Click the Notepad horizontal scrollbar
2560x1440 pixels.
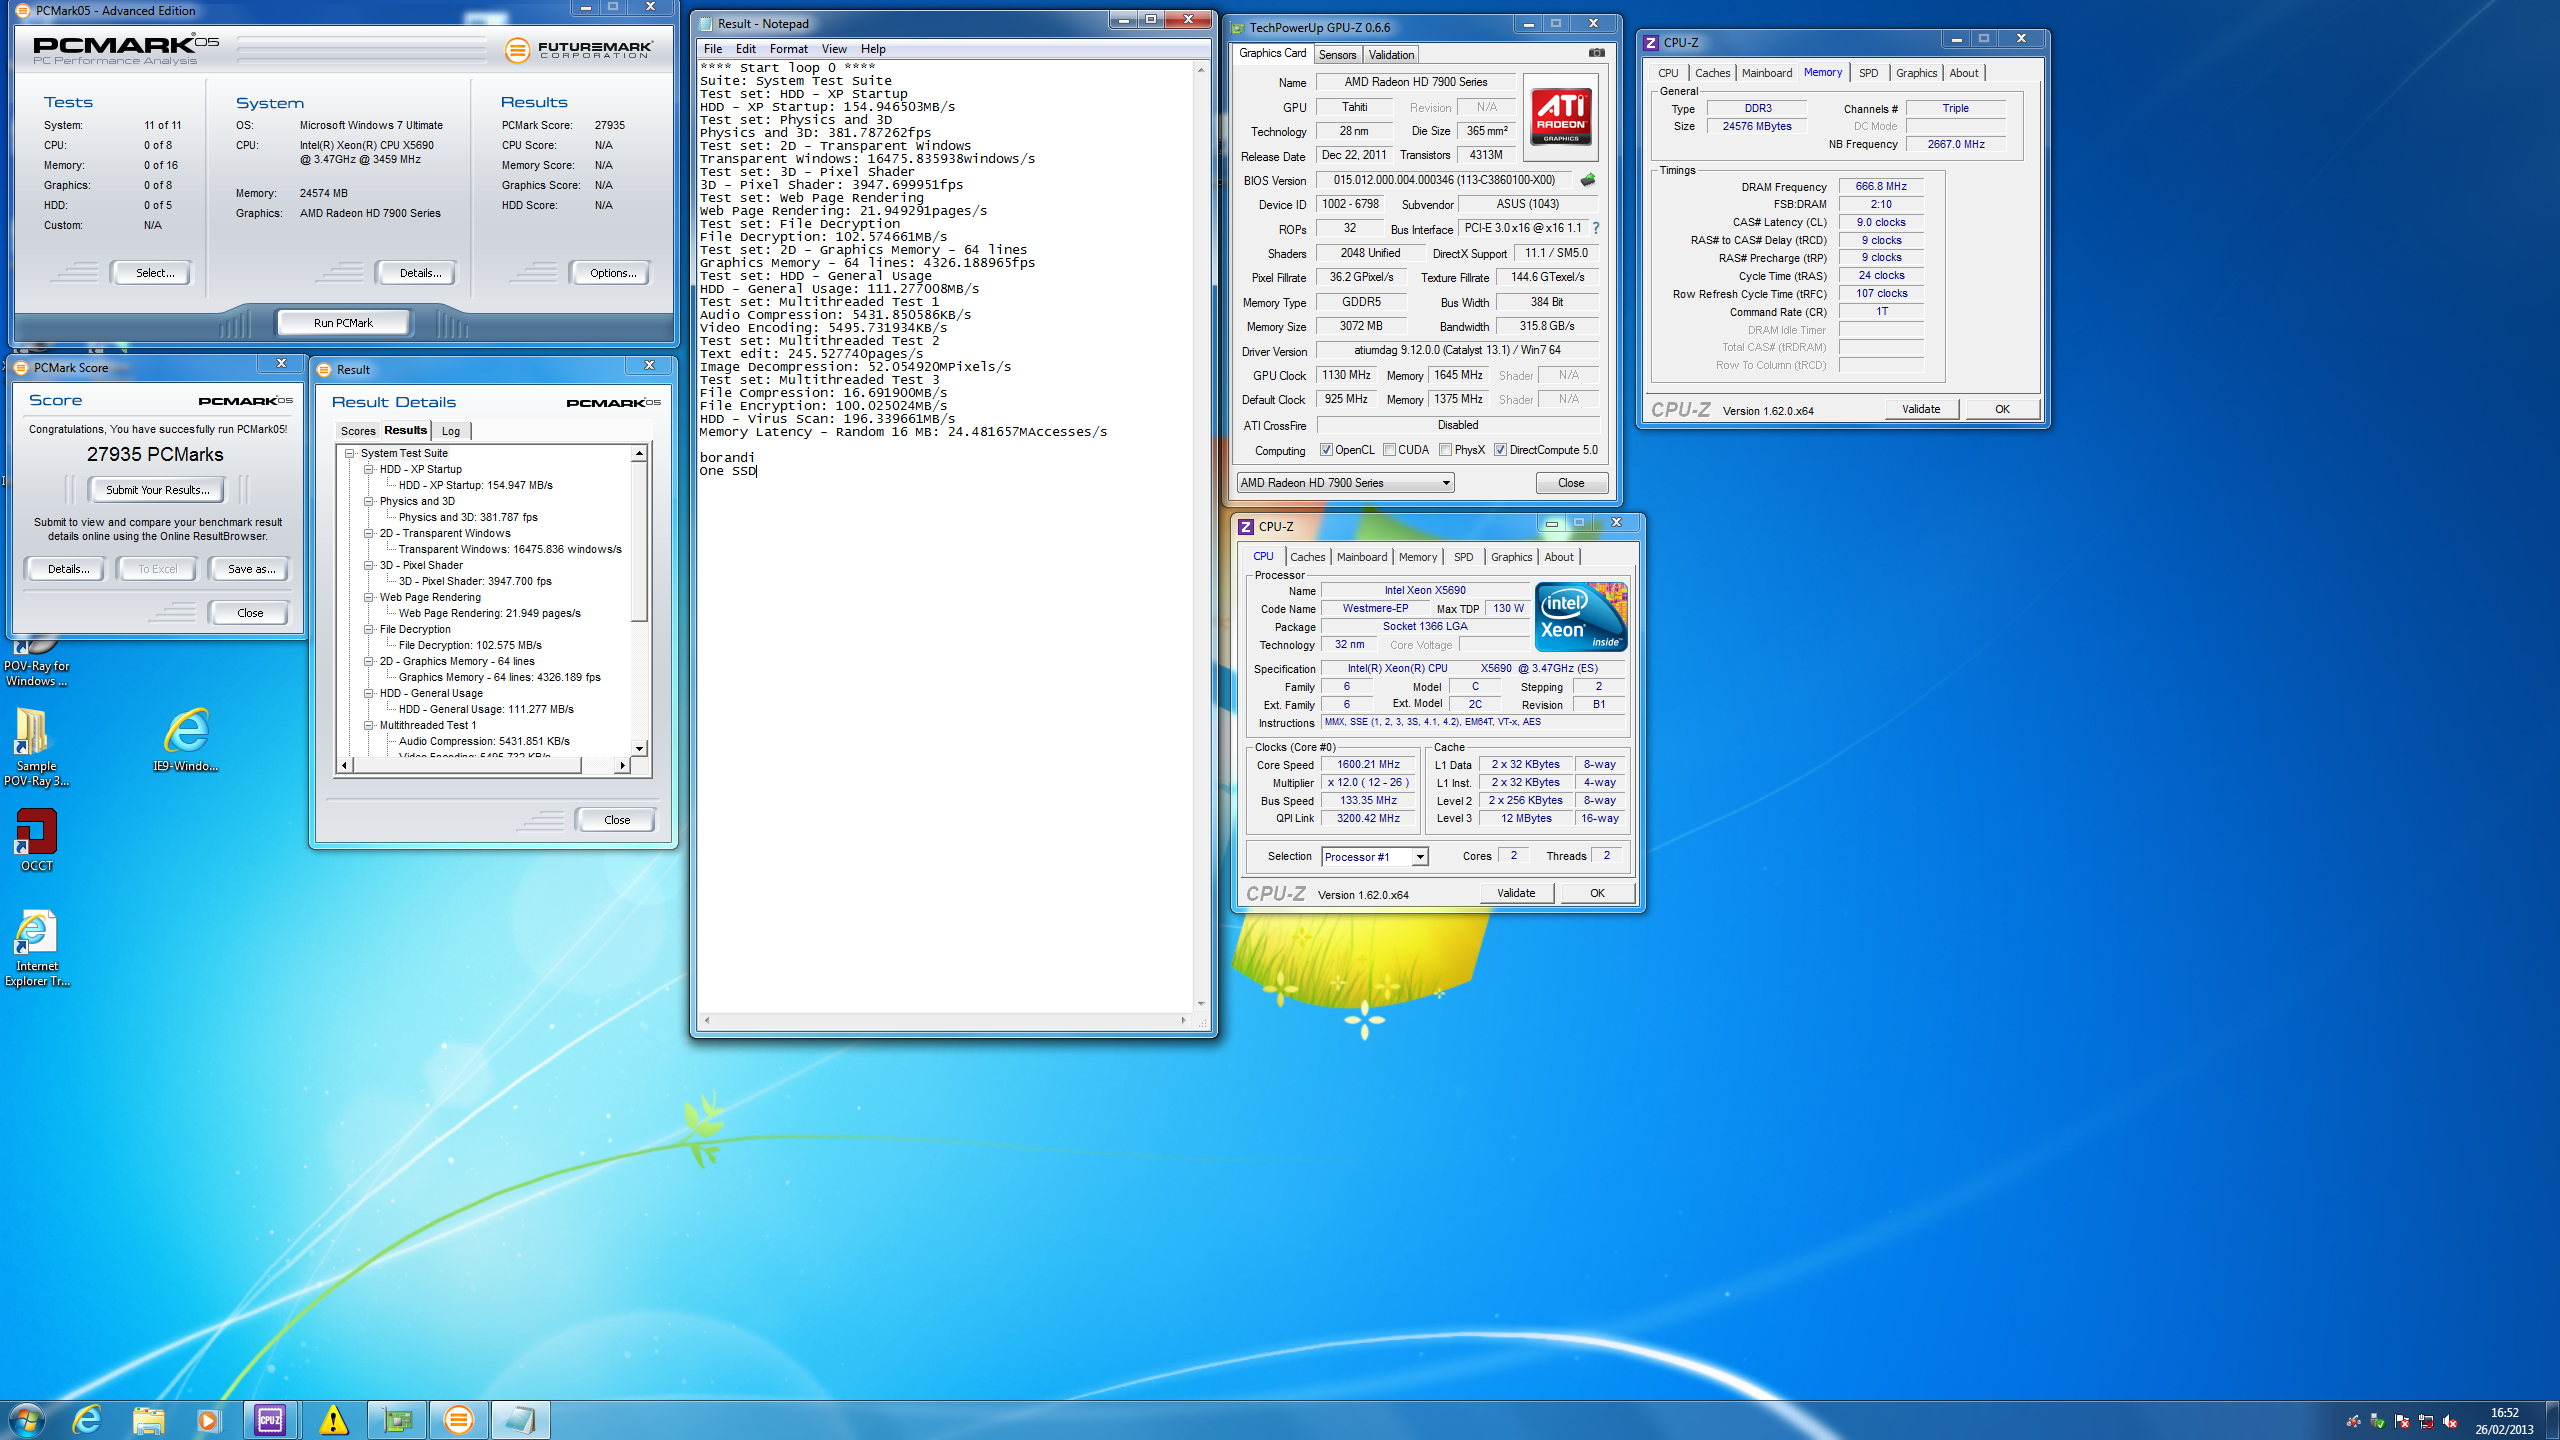(x=946, y=1021)
